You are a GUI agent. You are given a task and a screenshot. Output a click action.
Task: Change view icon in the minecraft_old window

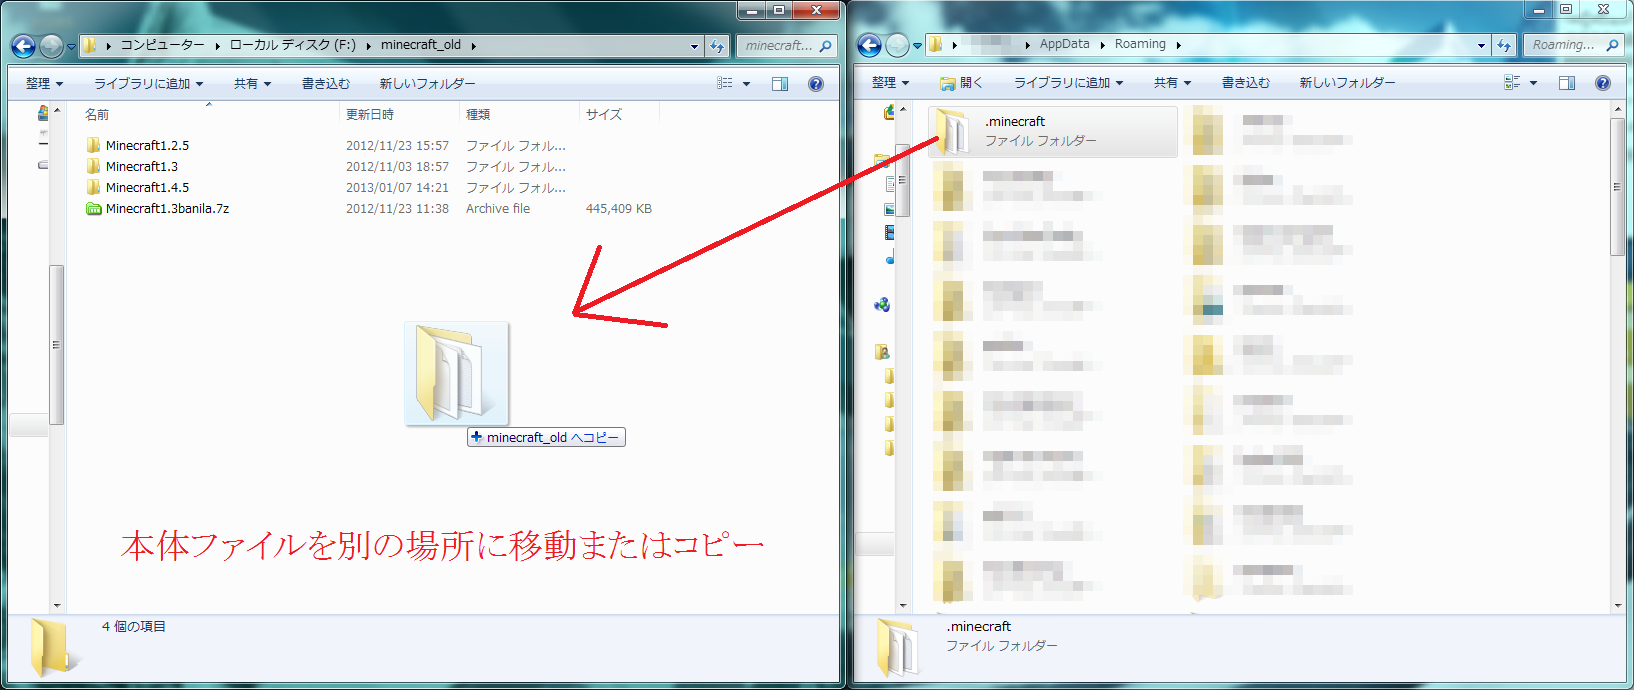click(x=725, y=84)
